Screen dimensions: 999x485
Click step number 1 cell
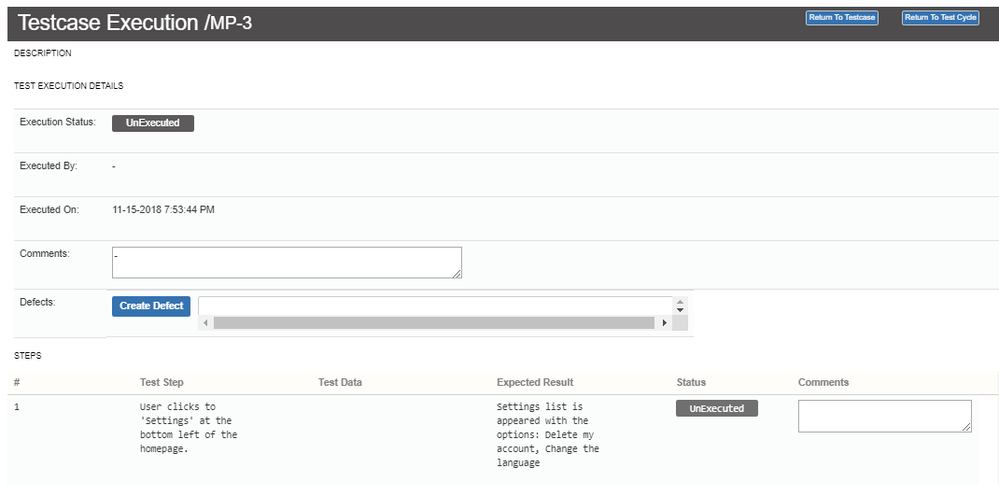pos(17,407)
